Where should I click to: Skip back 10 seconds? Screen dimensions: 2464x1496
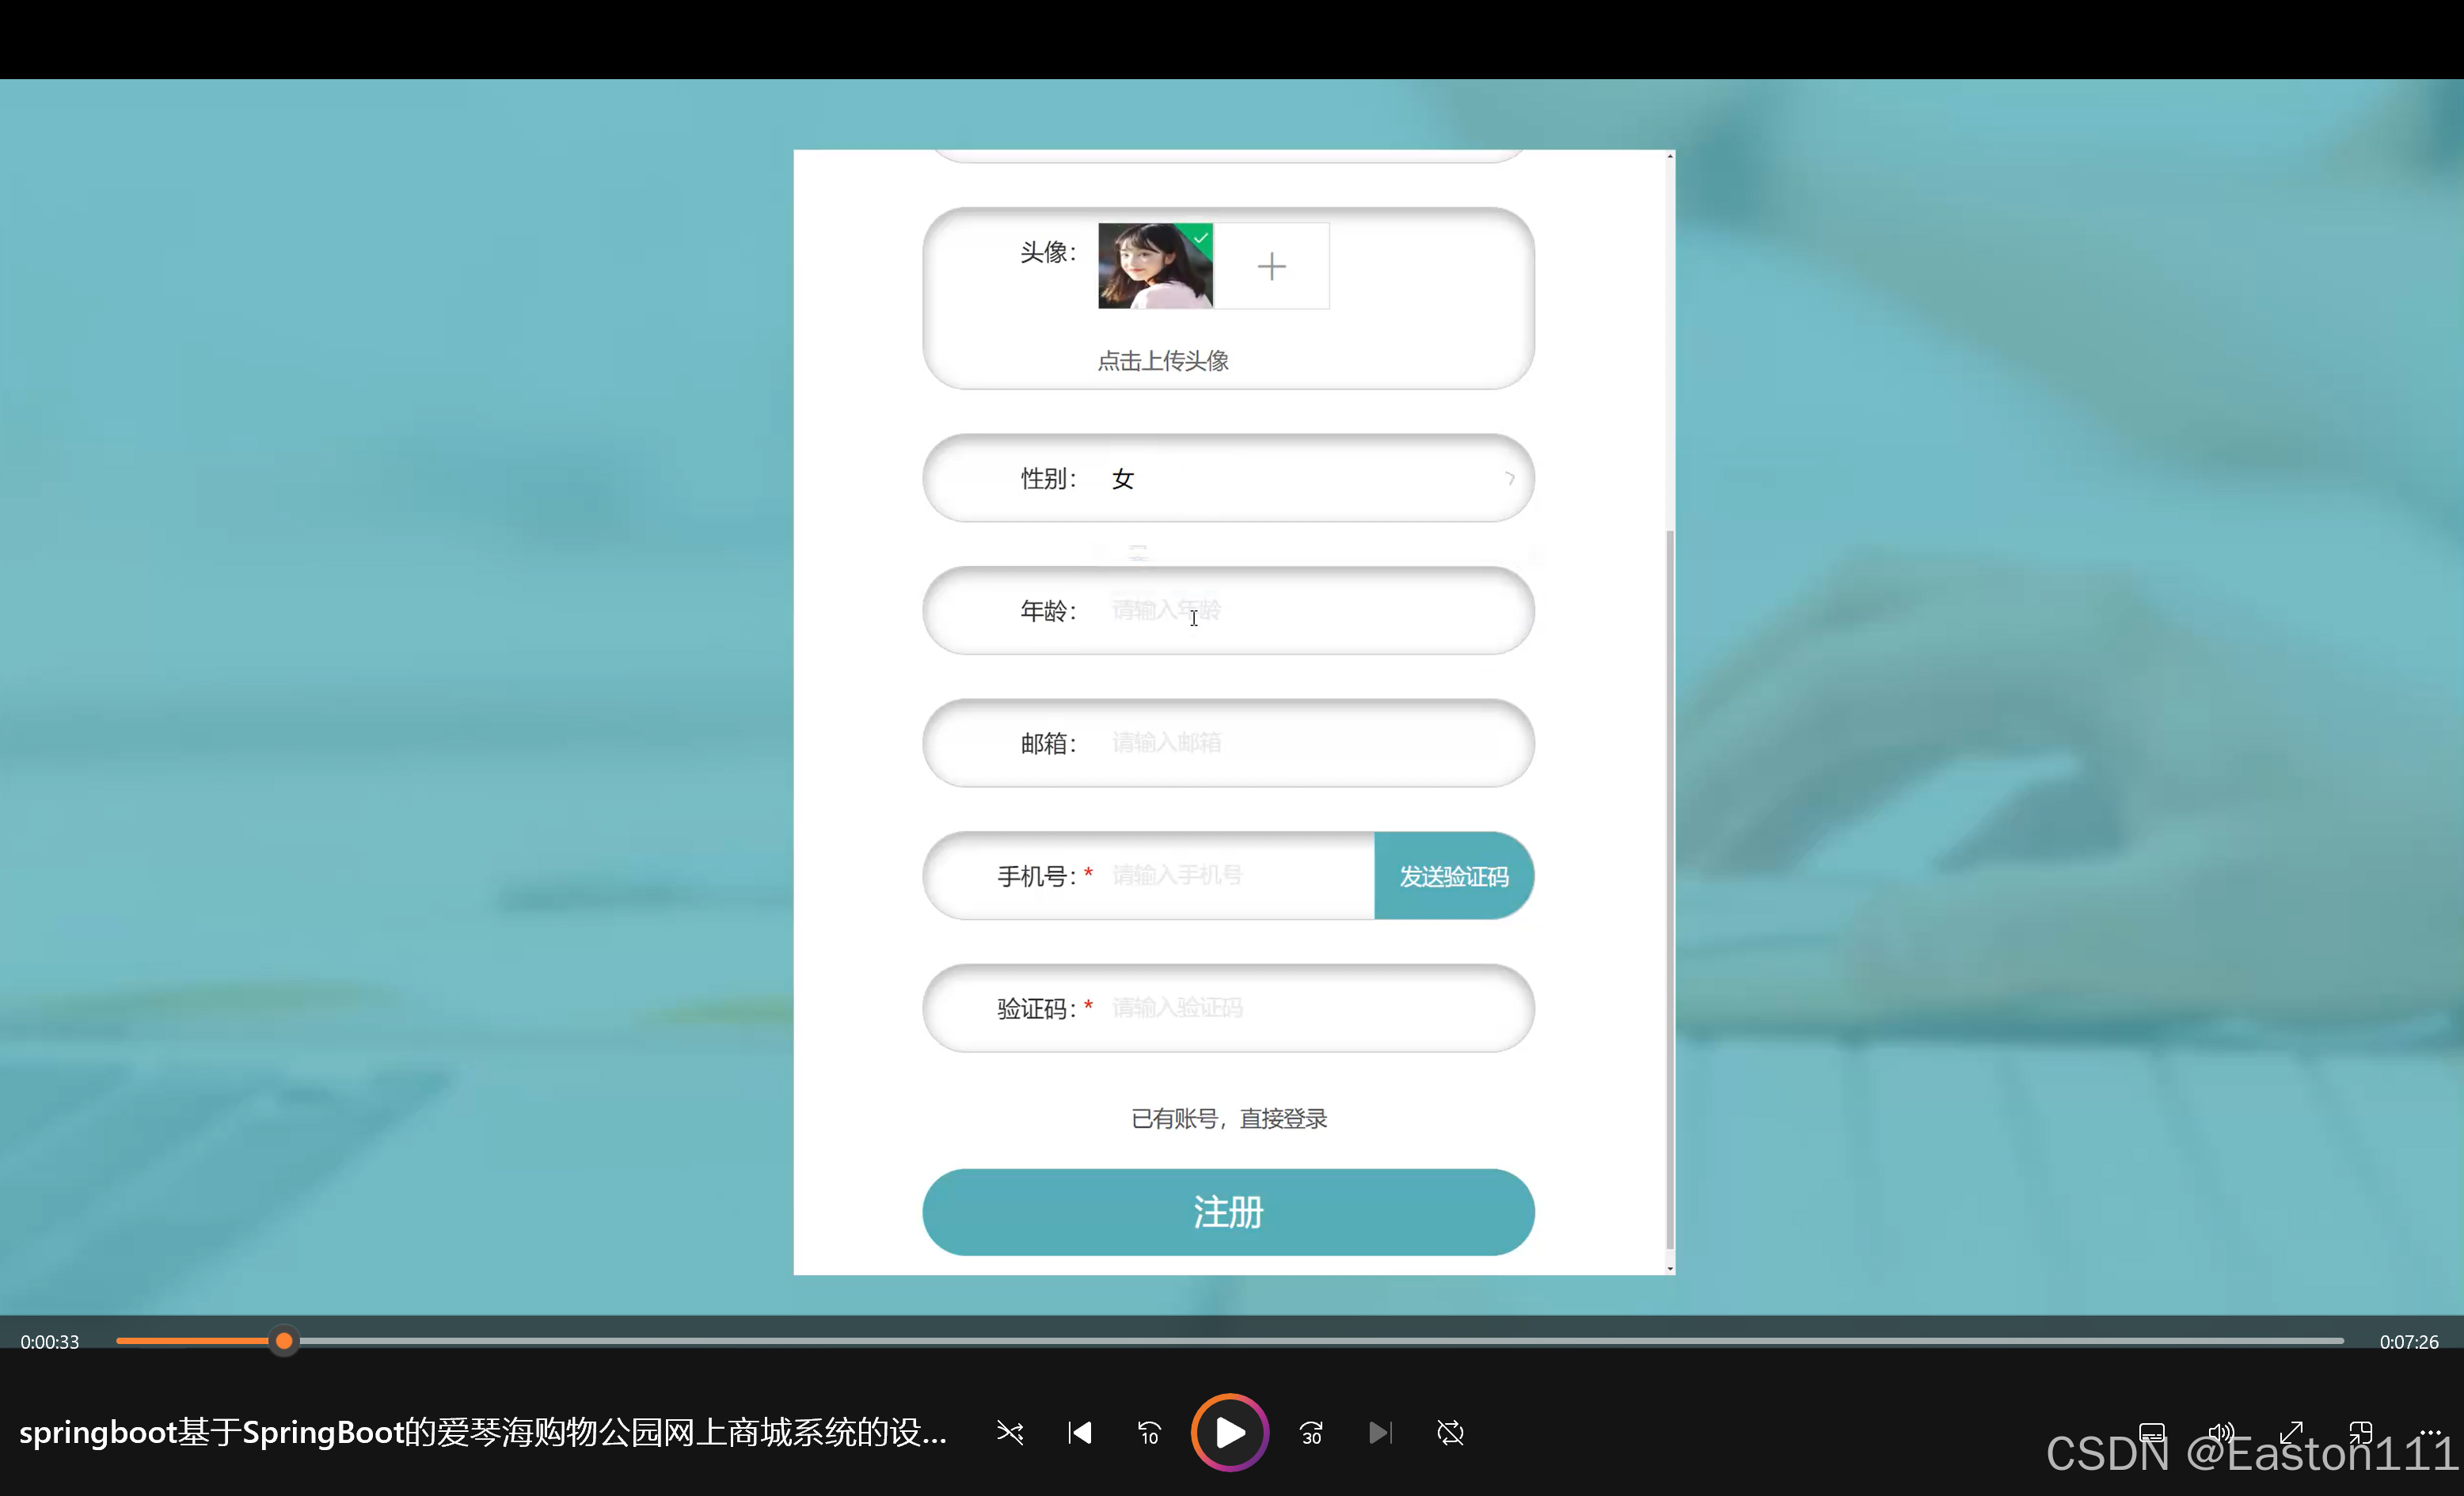pos(1149,1433)
